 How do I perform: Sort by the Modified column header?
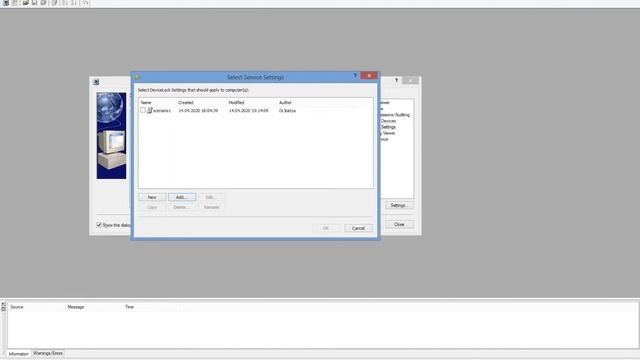click(x=236, y=102)
